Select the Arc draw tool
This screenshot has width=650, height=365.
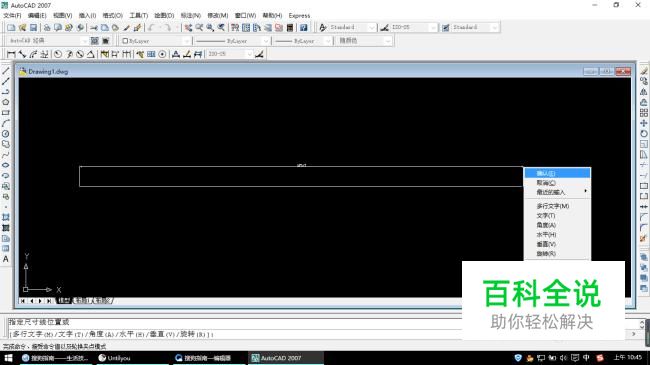click(x=6, y=123)
